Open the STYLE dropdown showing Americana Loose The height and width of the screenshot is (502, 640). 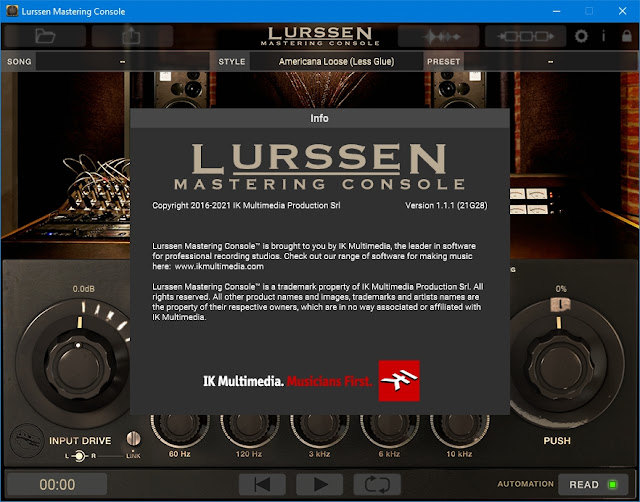point(336,62)
